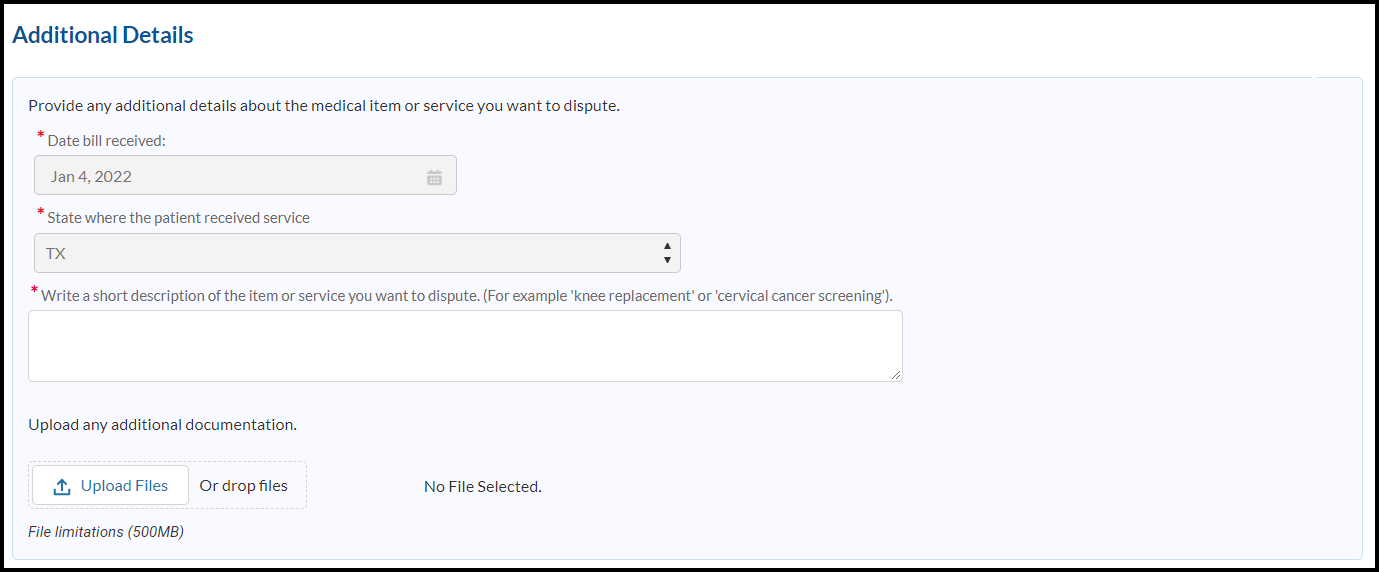Click the 'Write a short description' label
This screenshot has width=1379, height=572.
[x=467, y=296]
